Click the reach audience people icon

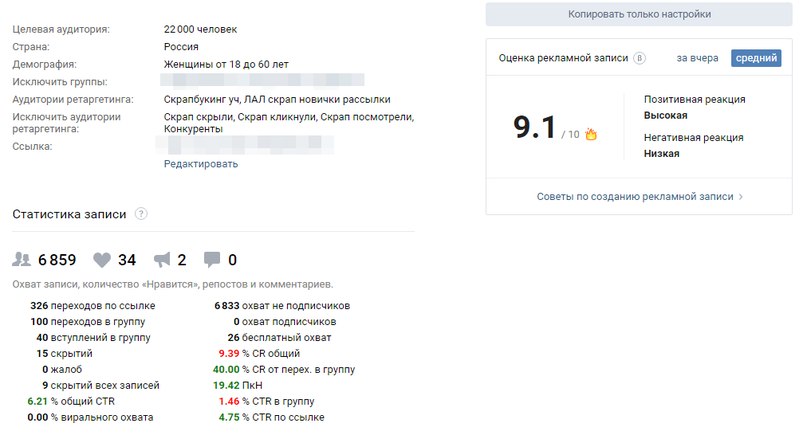[x=22, y=259]
